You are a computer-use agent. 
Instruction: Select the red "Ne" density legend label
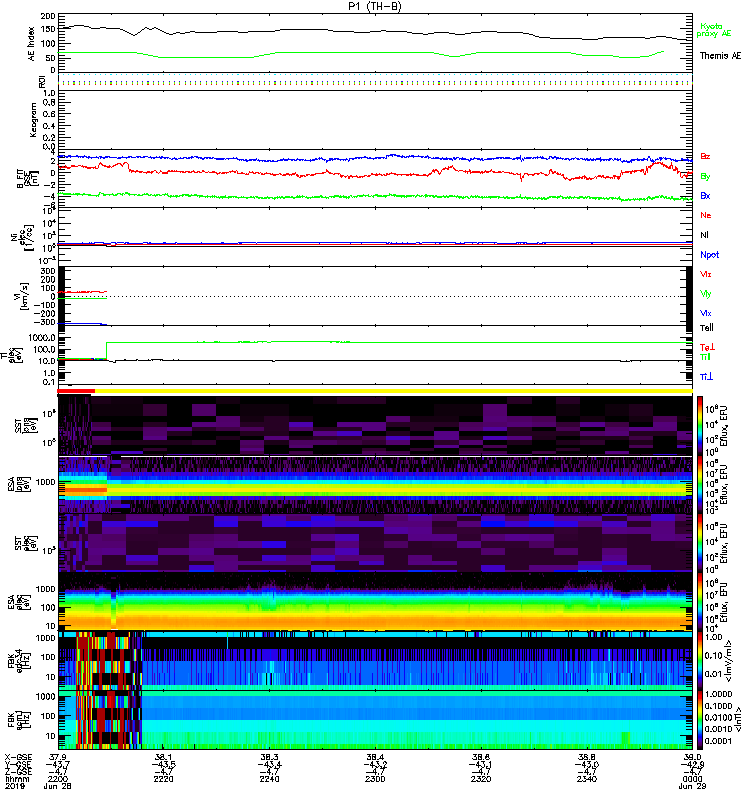(x=706, y=215)
